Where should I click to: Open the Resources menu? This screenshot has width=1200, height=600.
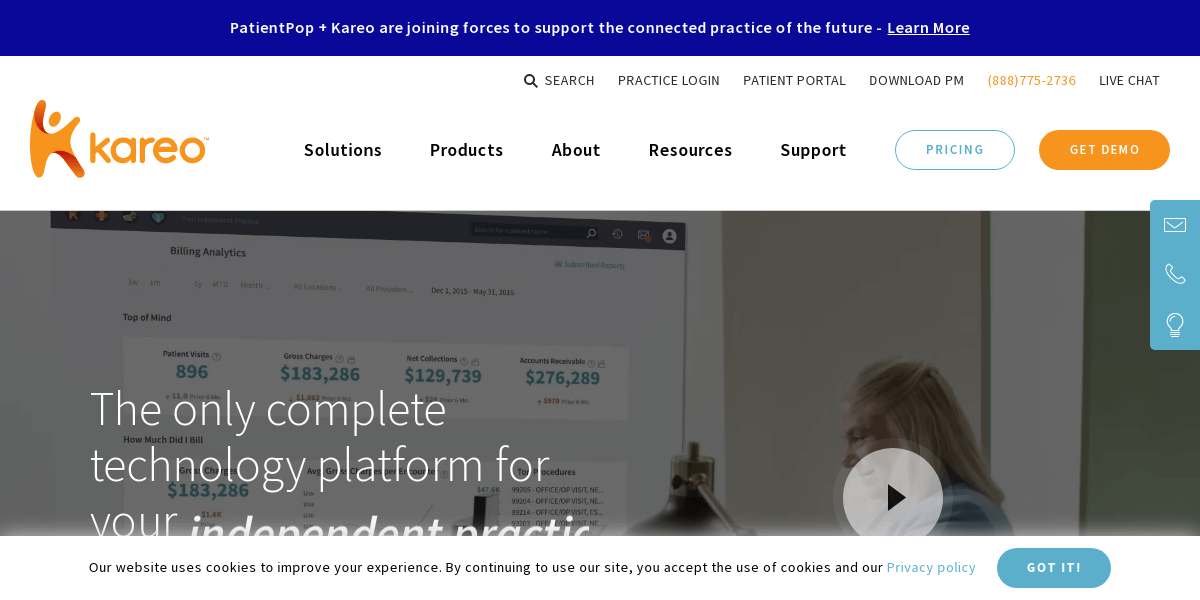690,150
